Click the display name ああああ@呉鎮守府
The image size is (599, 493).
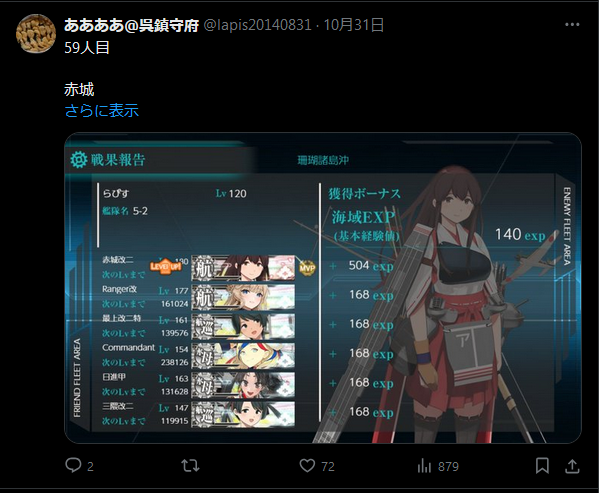[131, 25]
